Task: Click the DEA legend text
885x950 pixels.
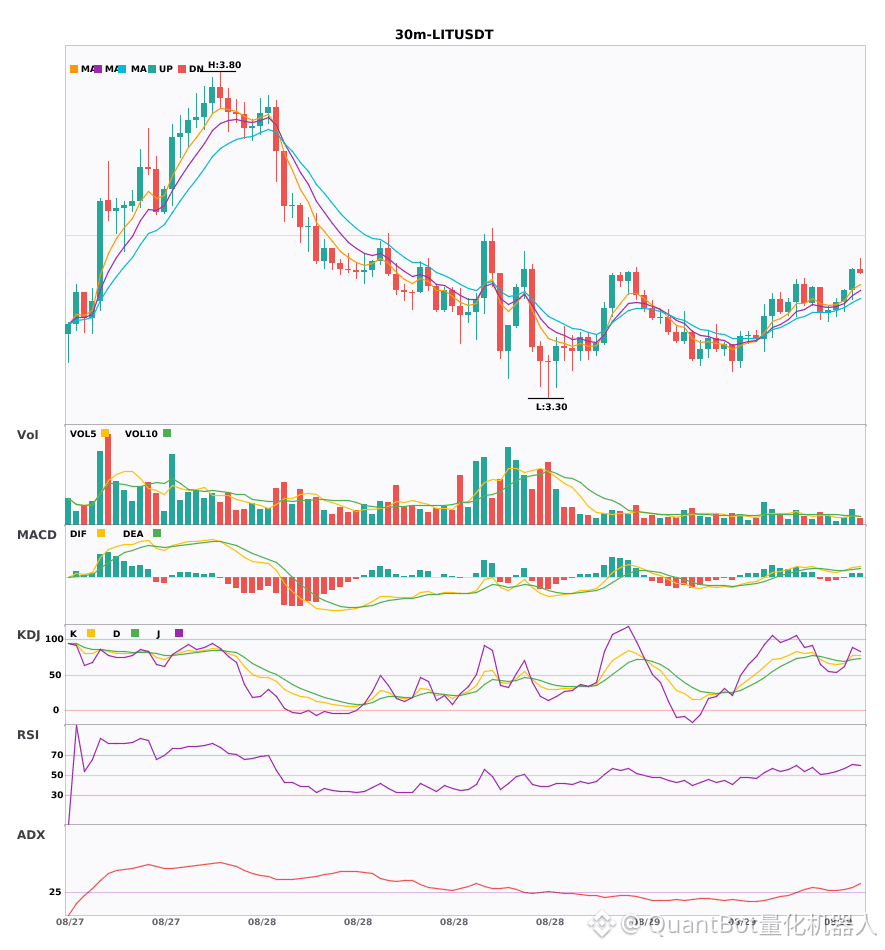Action: pos(133,534)
